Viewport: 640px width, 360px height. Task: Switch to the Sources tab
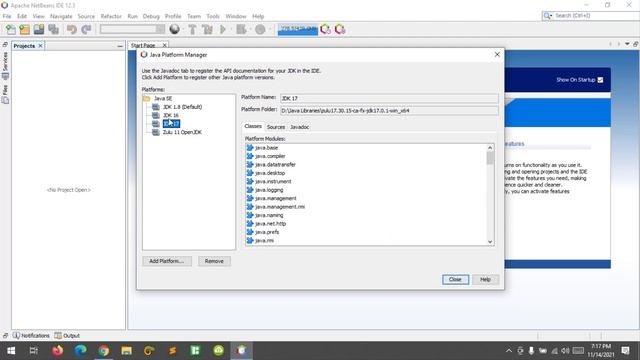(x=276, y=127)
